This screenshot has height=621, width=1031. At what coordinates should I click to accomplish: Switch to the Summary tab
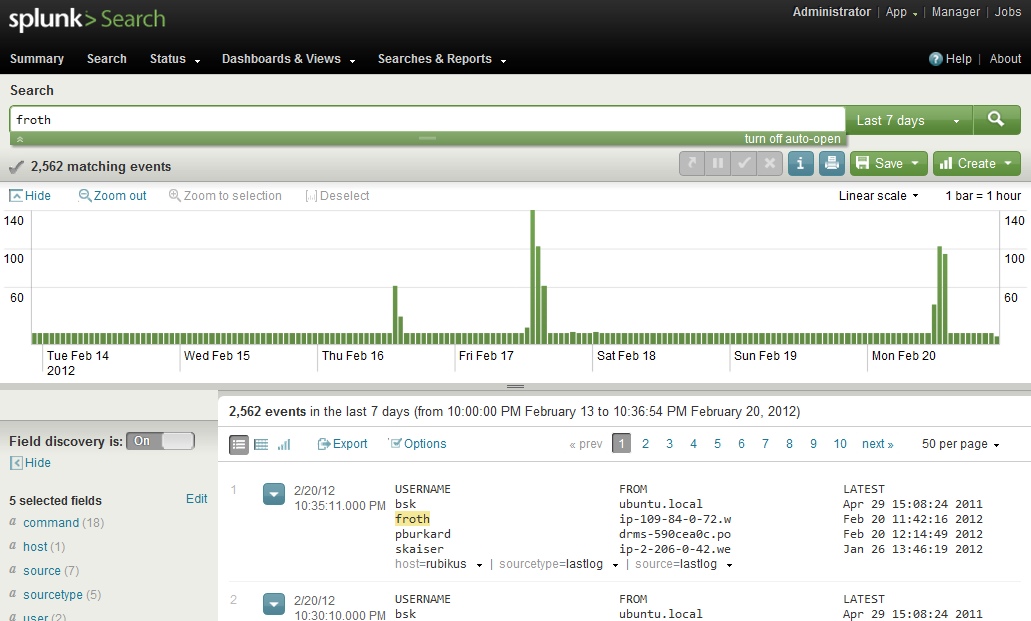tap(36, 59)
